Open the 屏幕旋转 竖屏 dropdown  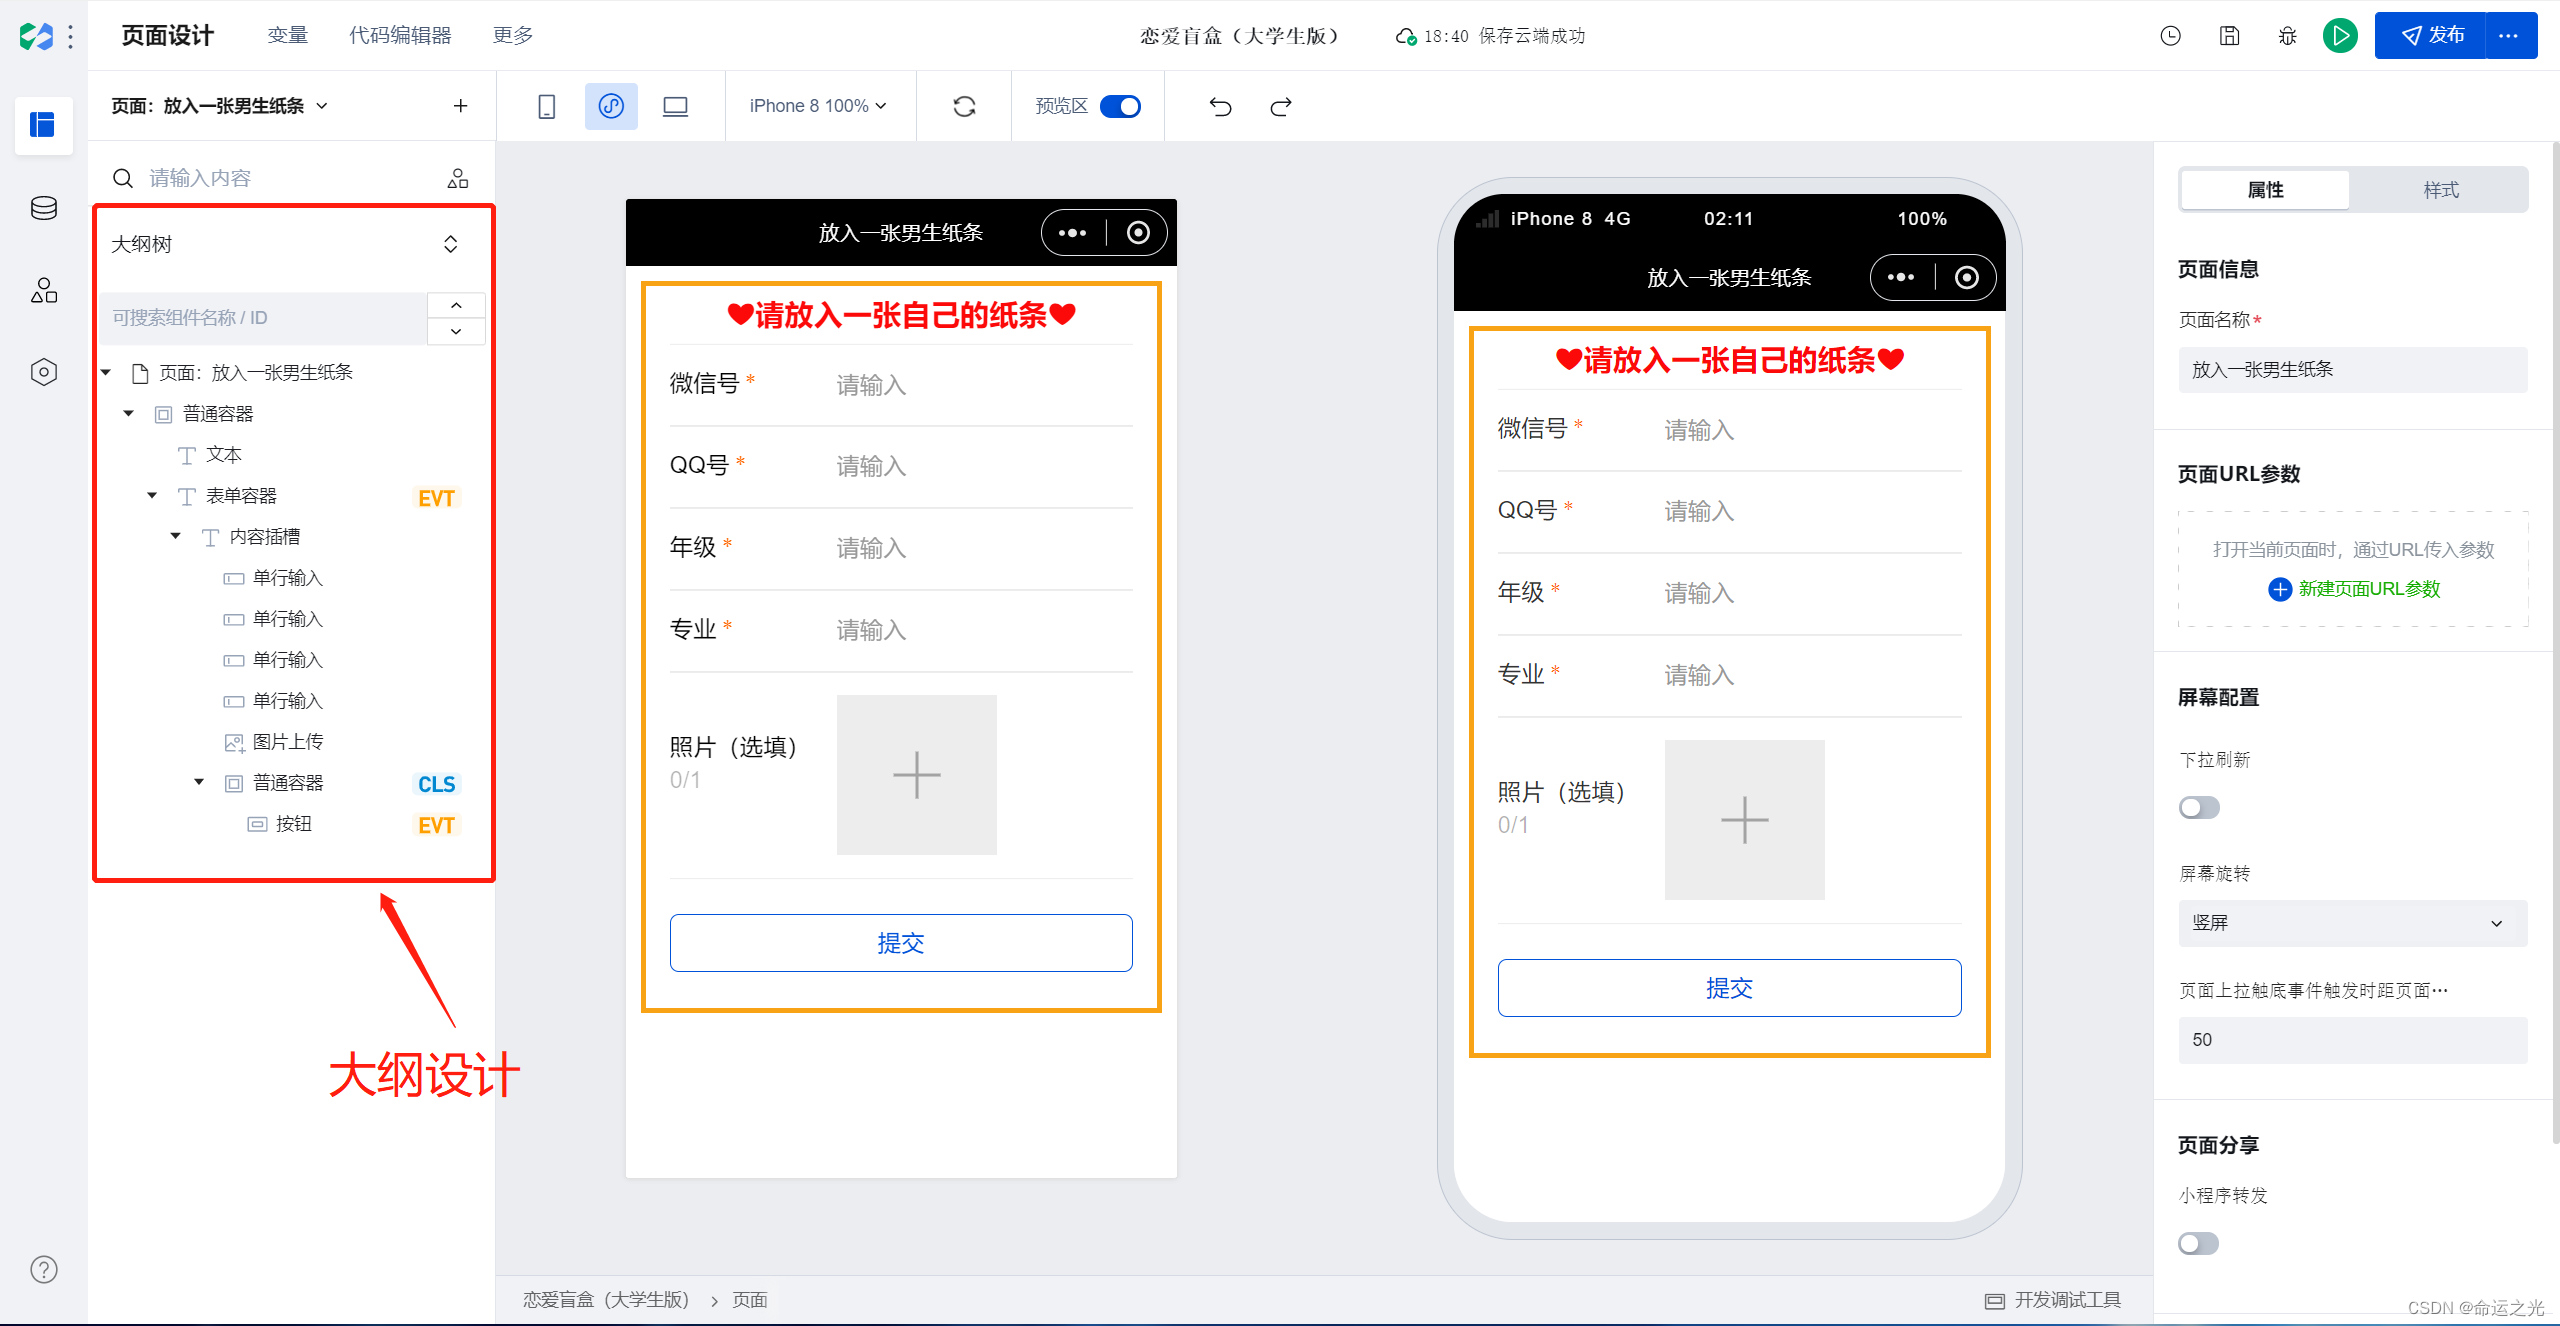point(2352,923)
